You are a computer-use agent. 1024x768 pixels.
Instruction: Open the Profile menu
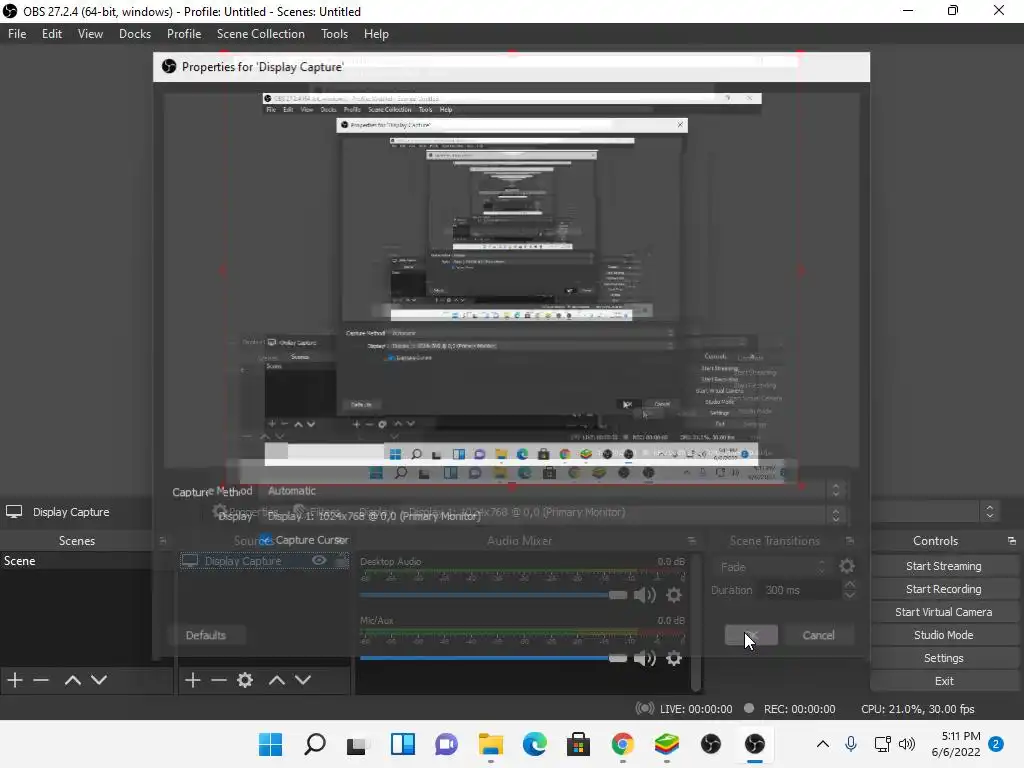click(x=184, y=34)
